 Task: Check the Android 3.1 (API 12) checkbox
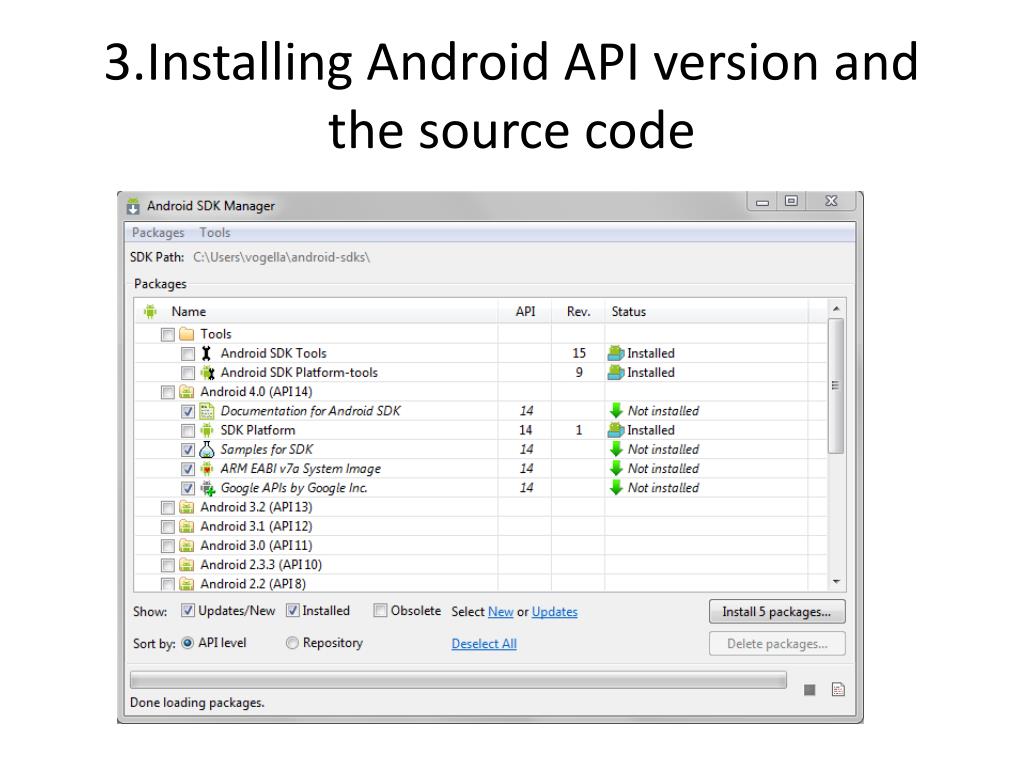tap(168, 527)
